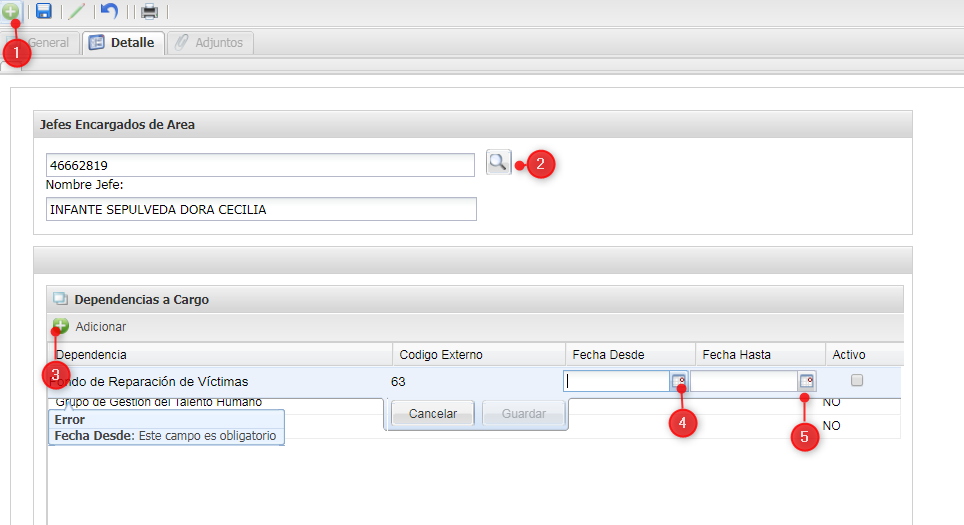Select the Detalle tab

(122, 43)
